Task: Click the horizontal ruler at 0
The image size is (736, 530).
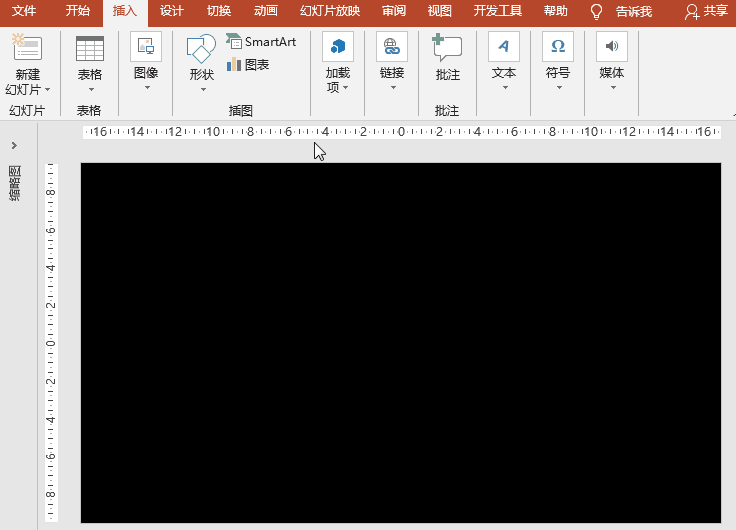Action: (x=401, y=132)
